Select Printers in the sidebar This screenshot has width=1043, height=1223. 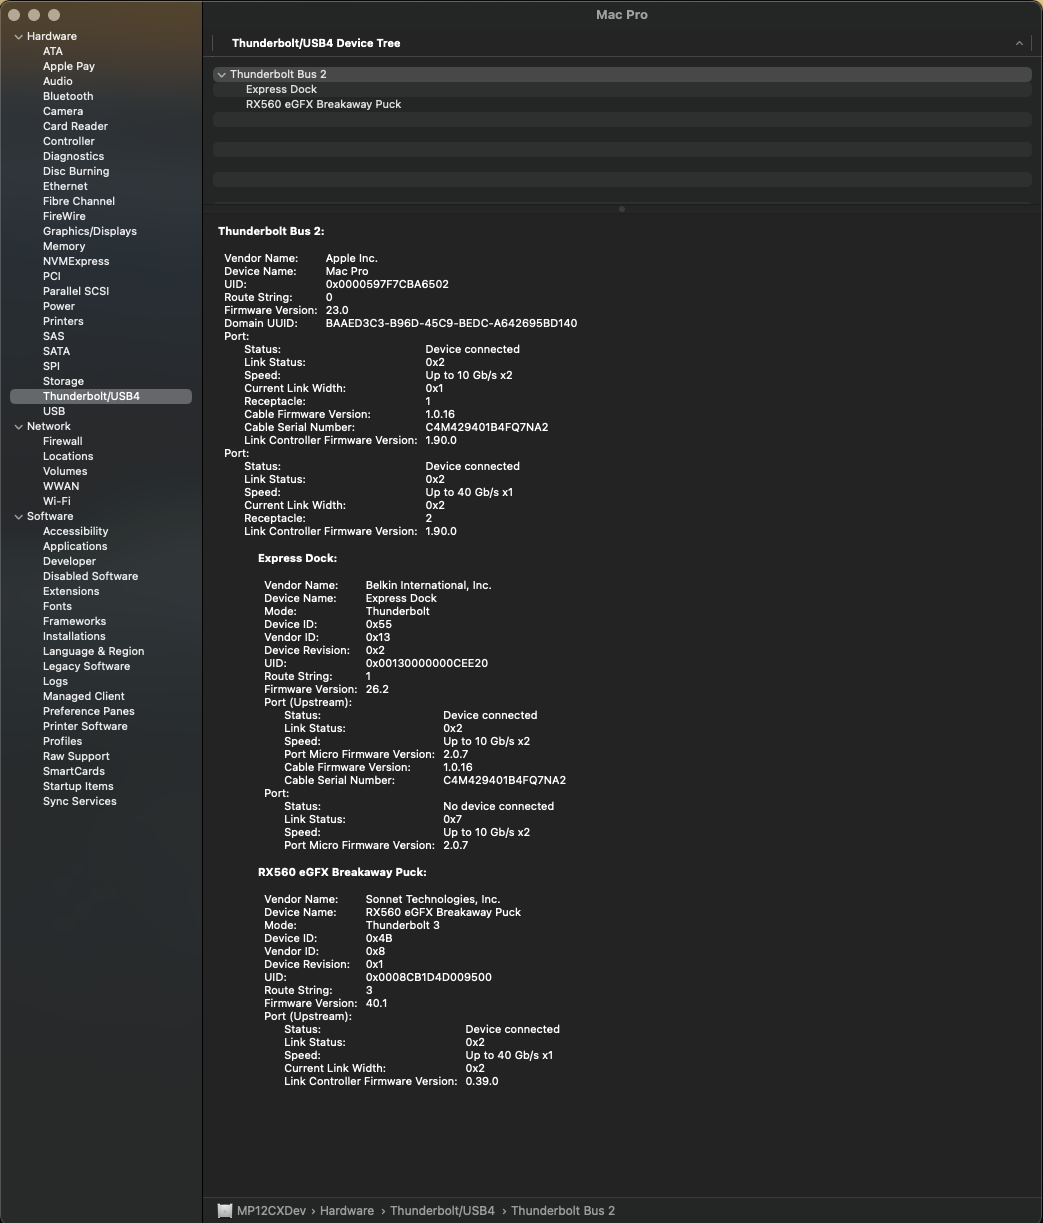63,321
